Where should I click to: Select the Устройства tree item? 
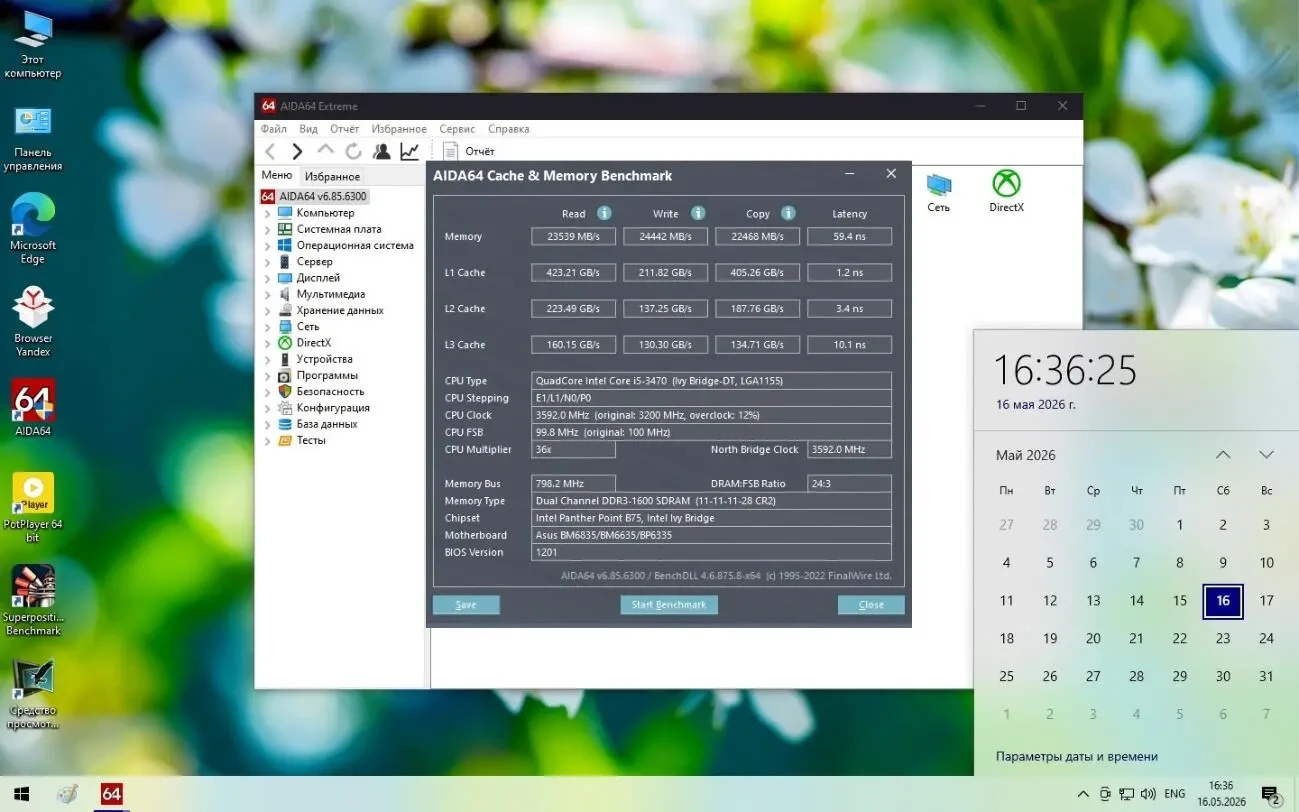point(324,359)
